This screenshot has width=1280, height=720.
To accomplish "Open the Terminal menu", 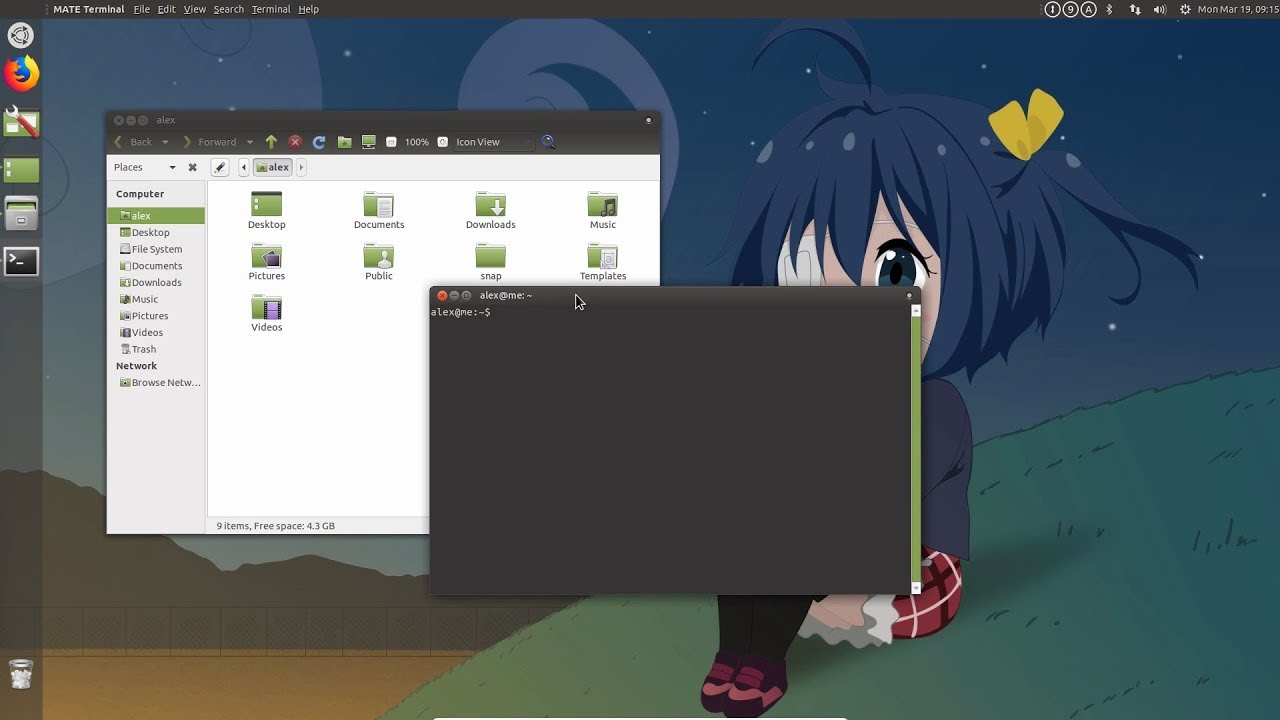I will click(x=271, y=9).
